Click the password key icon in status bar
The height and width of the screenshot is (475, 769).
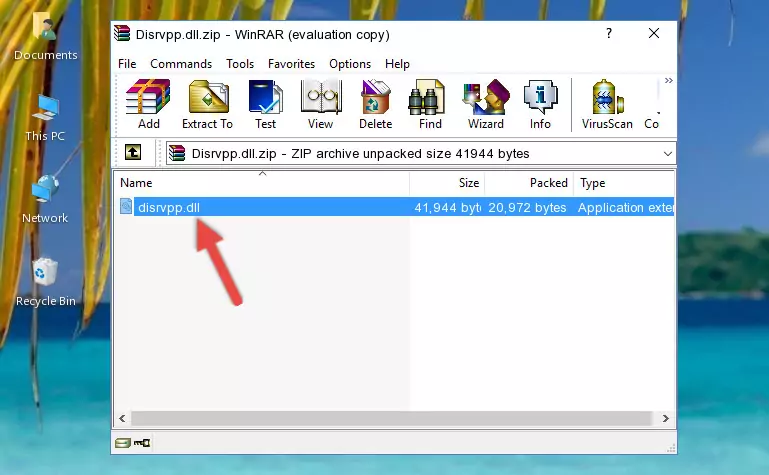point(142,443)
